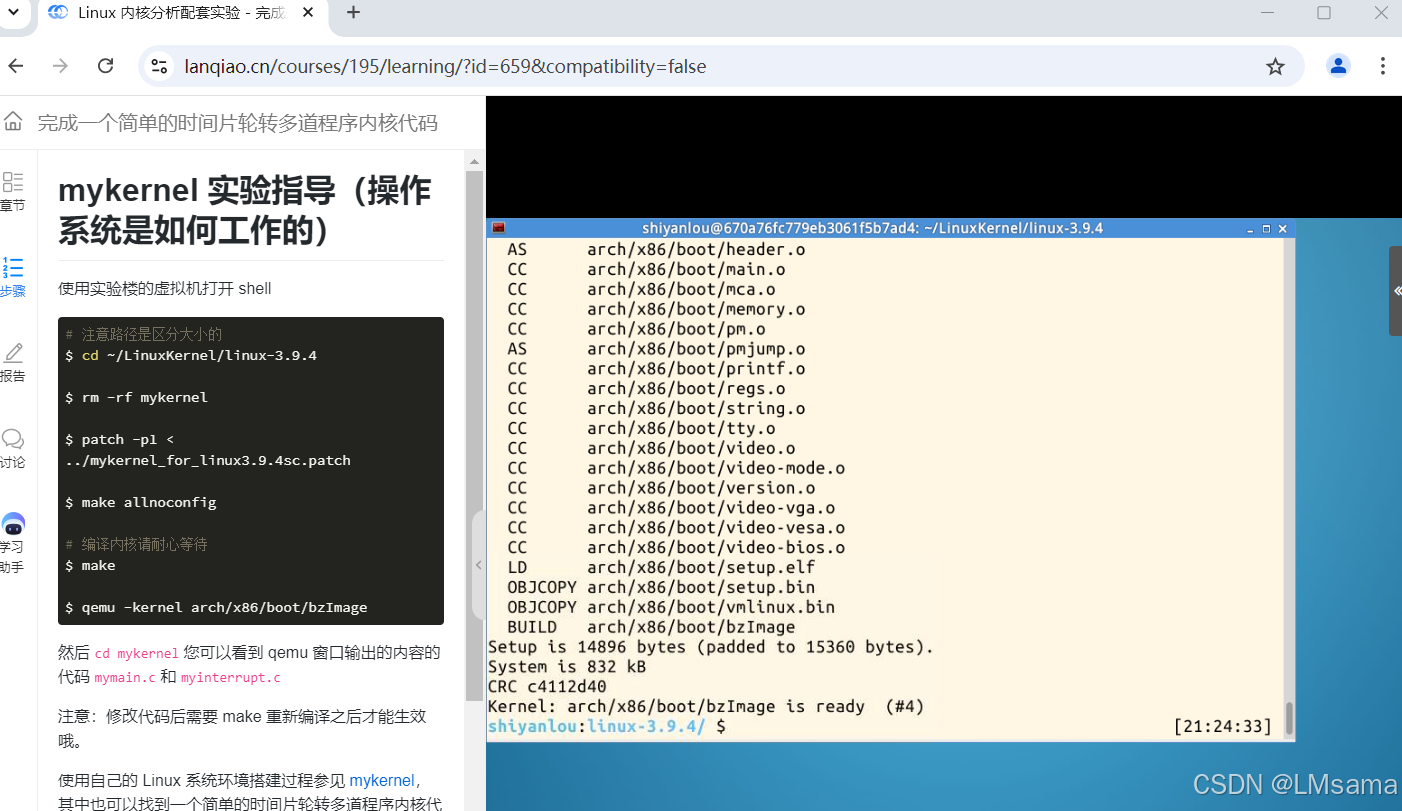Image resolution: width=1402 pixels, height=811 pixels.
Task: Reload the lanqiao.cn page
Action: [x=105, y=66]
